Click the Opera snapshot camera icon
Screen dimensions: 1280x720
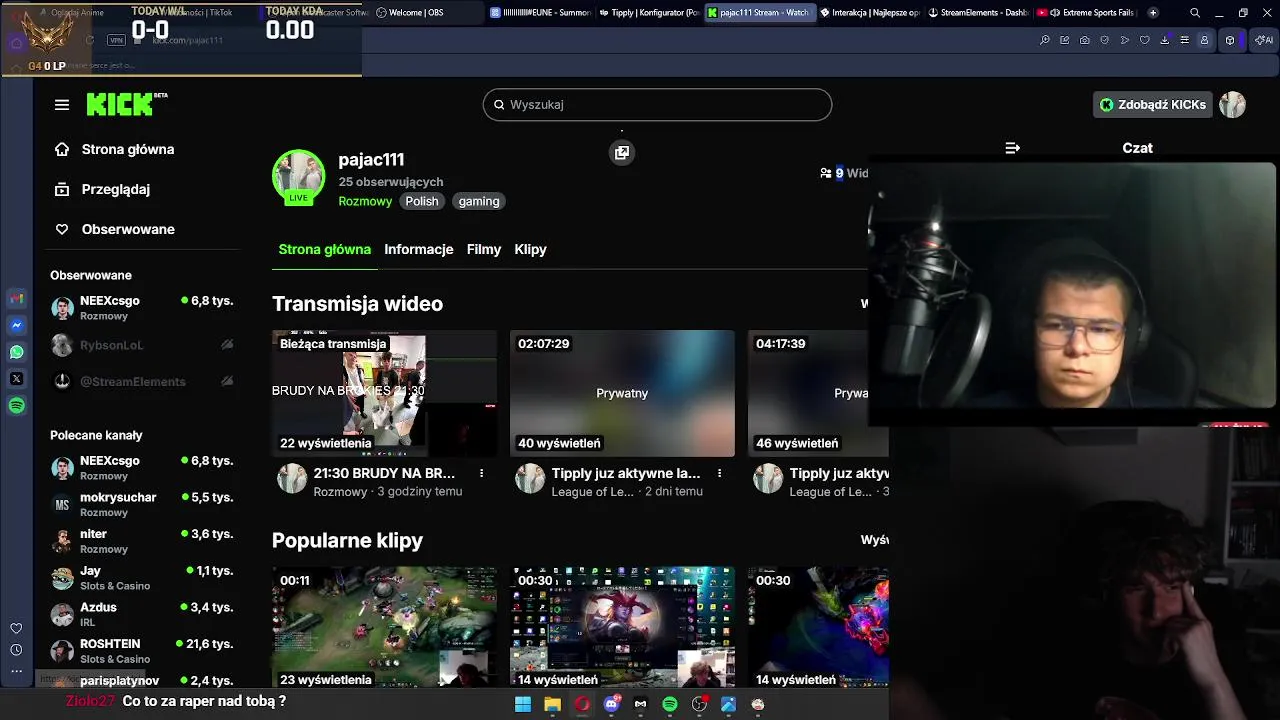point(1085,40)
